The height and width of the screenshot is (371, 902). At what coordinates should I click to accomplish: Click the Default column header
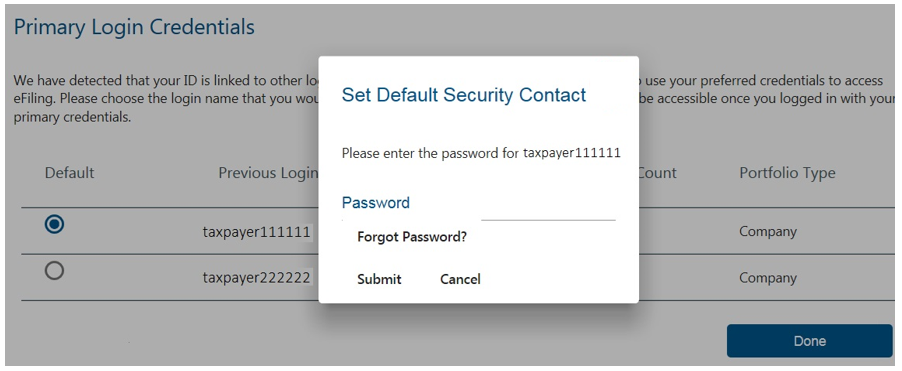click(70, 173)
